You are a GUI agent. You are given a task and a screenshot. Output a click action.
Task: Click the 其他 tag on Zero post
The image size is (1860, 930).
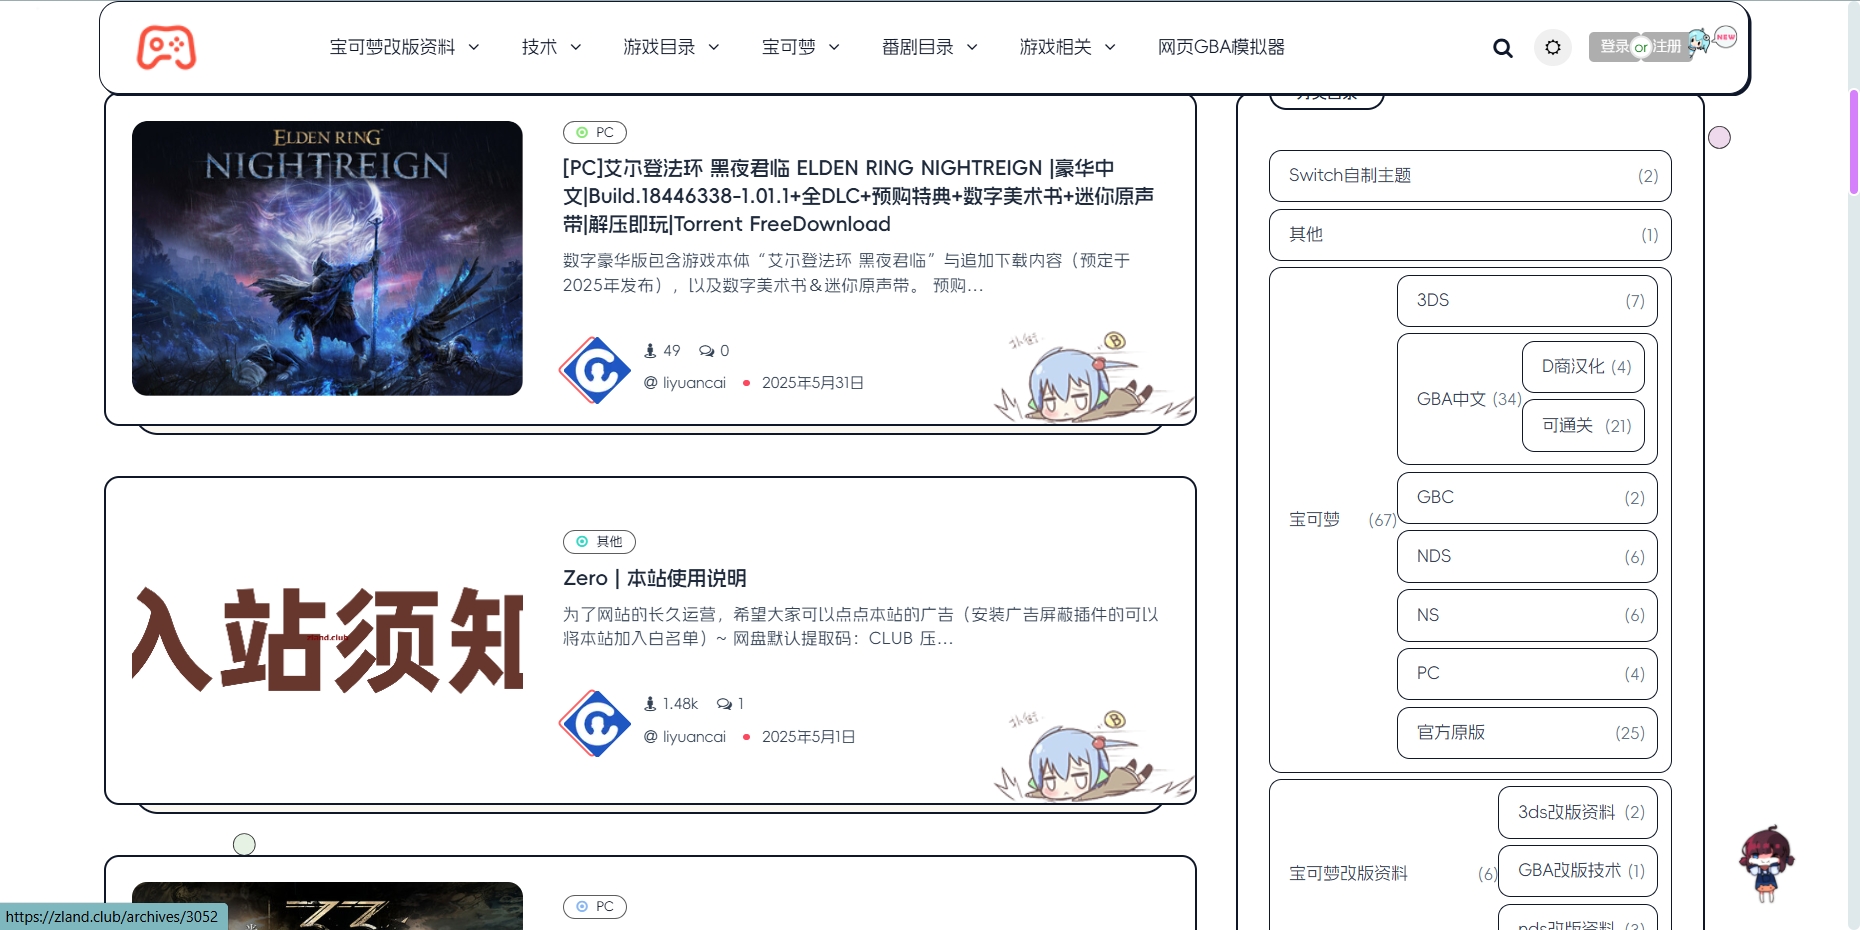pyautogui.click(x=599, y=541)
